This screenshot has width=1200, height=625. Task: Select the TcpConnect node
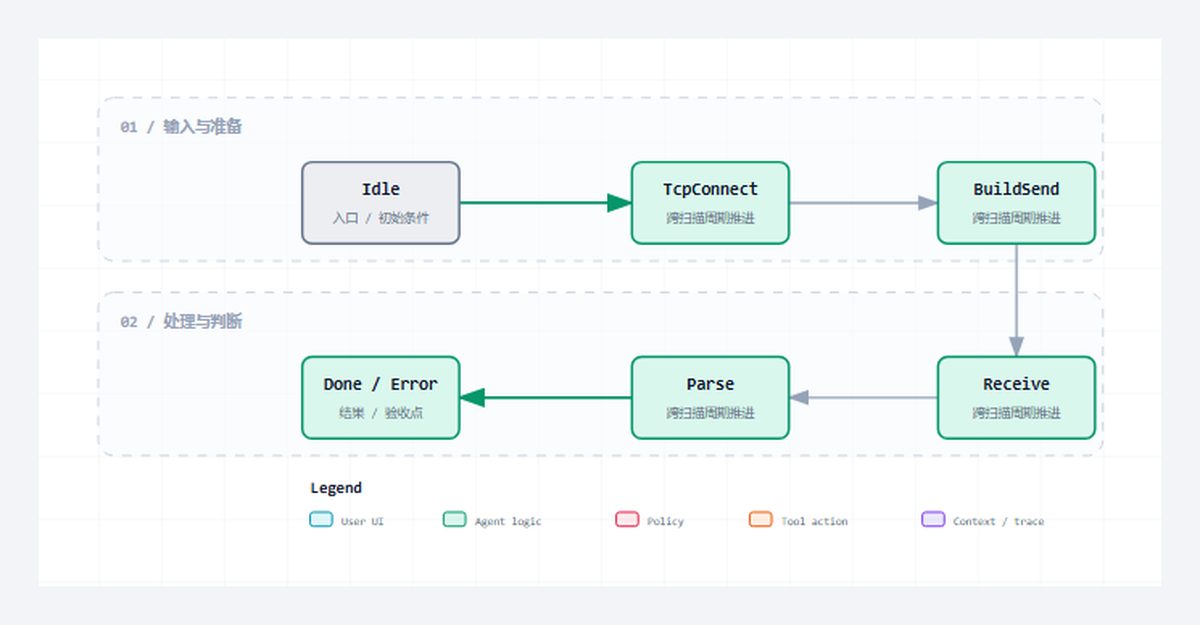click(x=710, y=203)
